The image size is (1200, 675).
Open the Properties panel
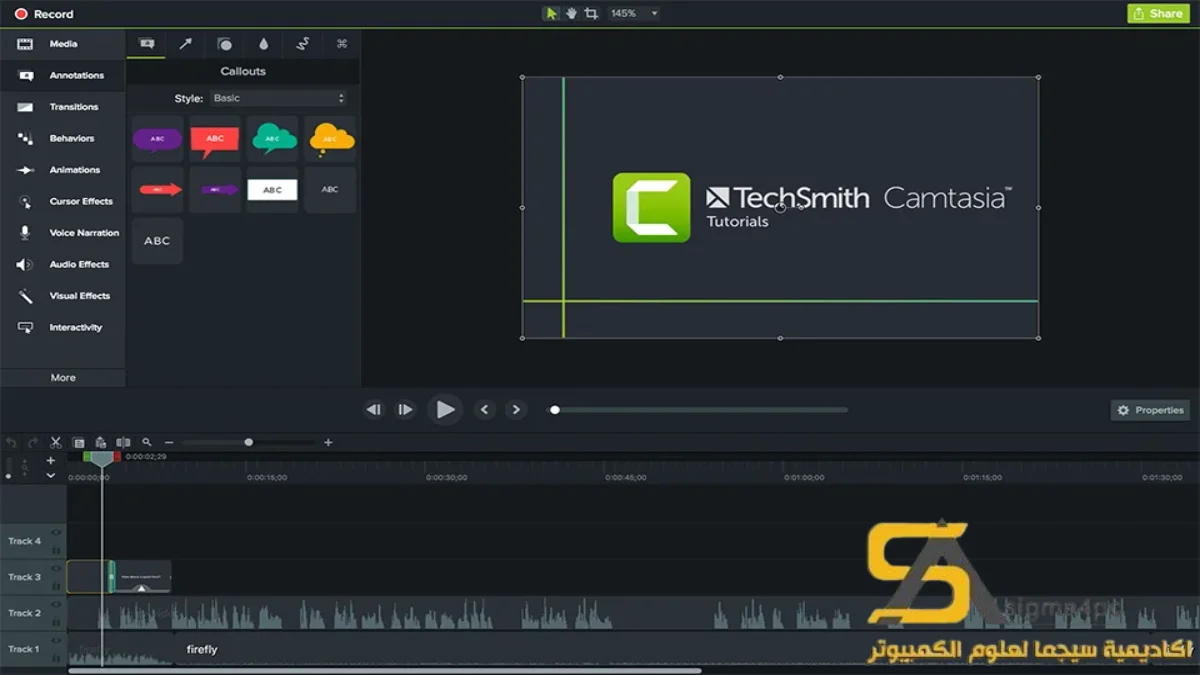pyautogui.click(x=1150, y=410)
